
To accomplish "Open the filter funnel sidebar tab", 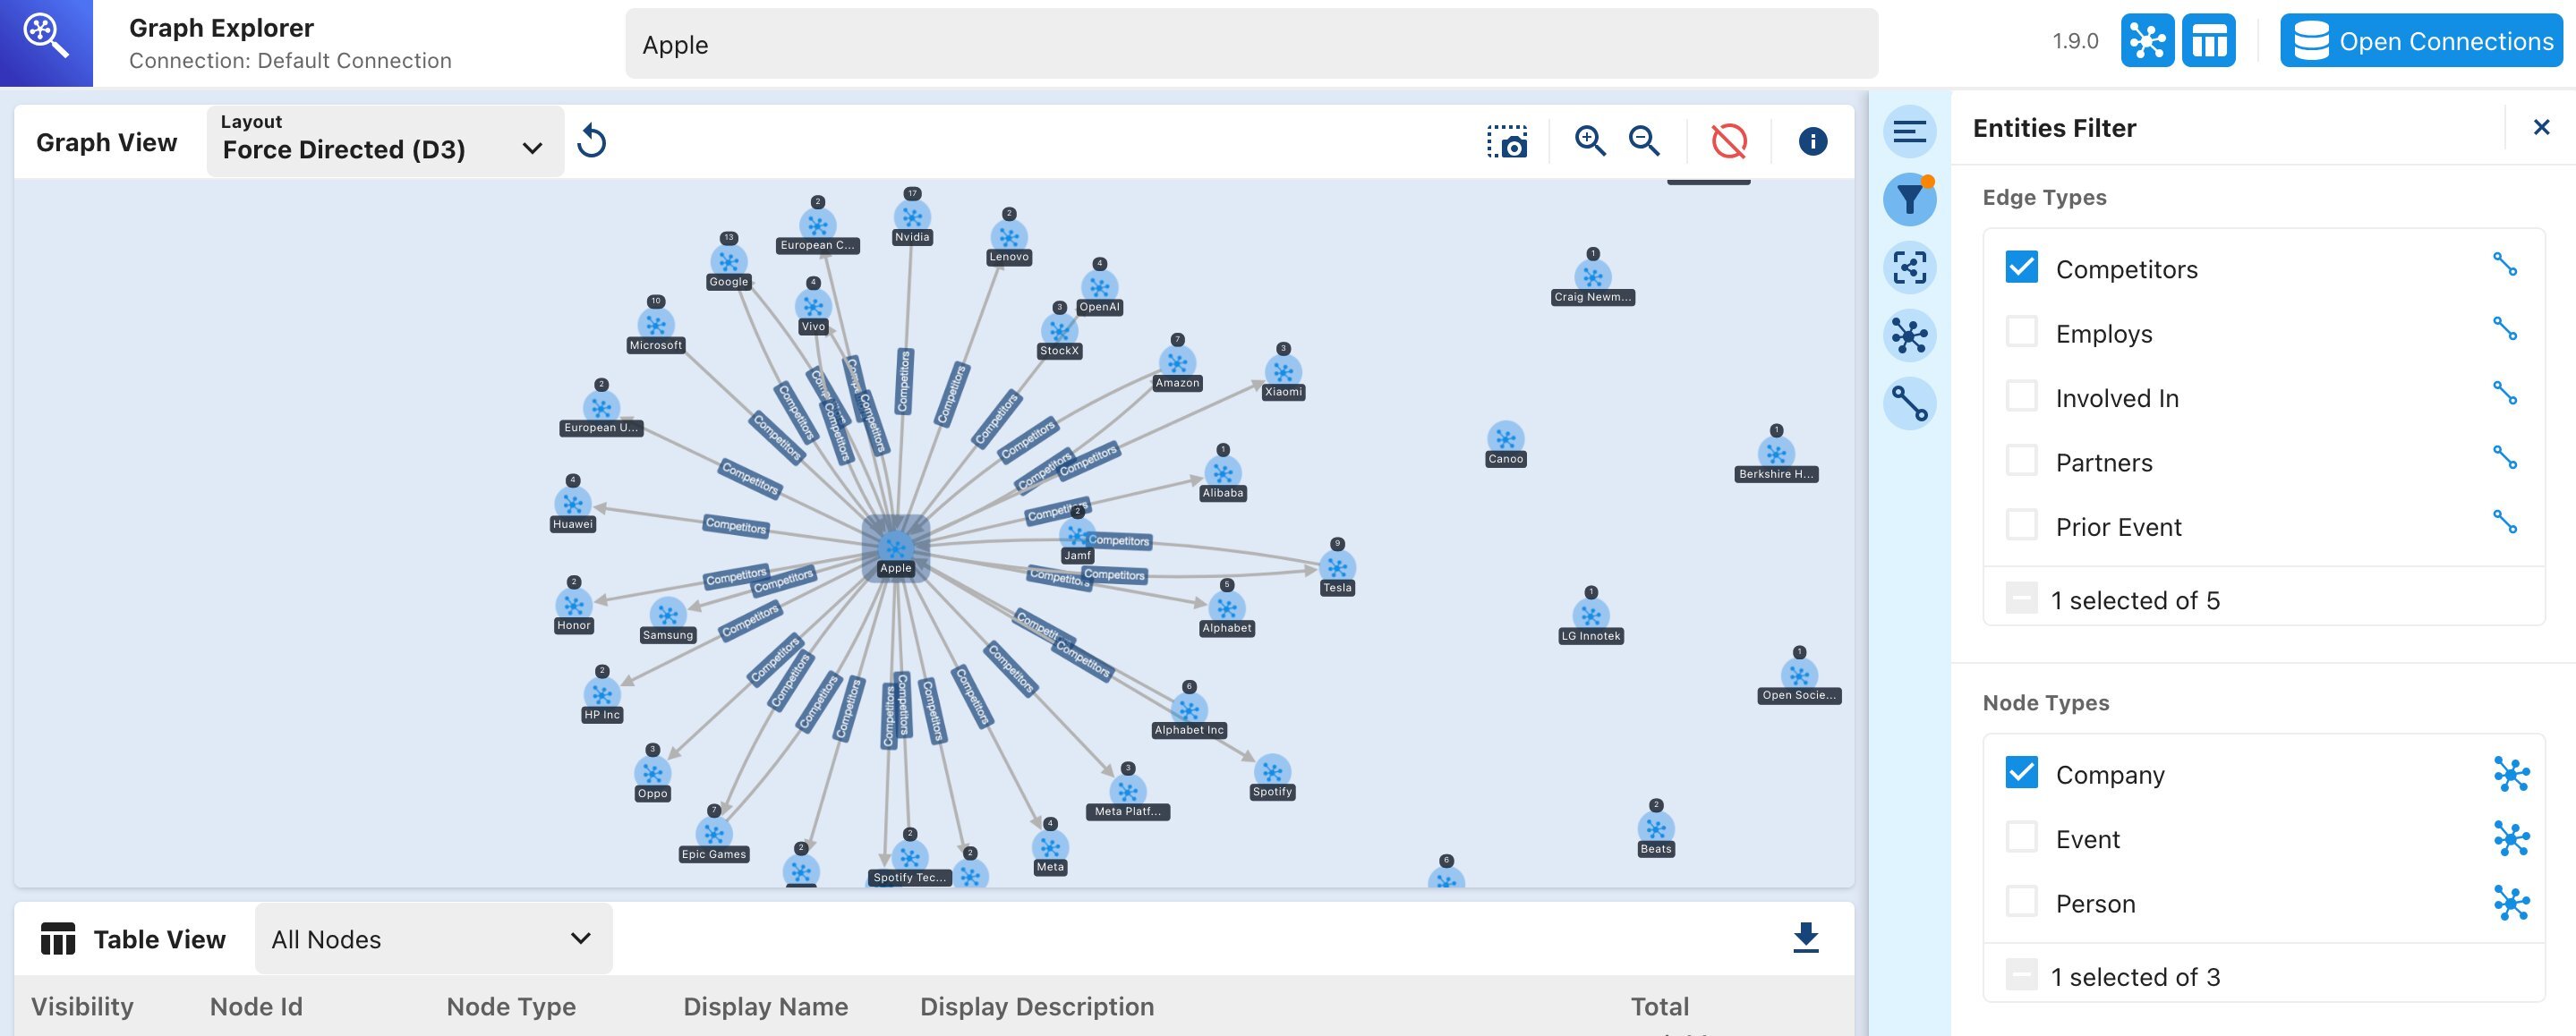I will pyautogui.click(x=1909, y=200).
